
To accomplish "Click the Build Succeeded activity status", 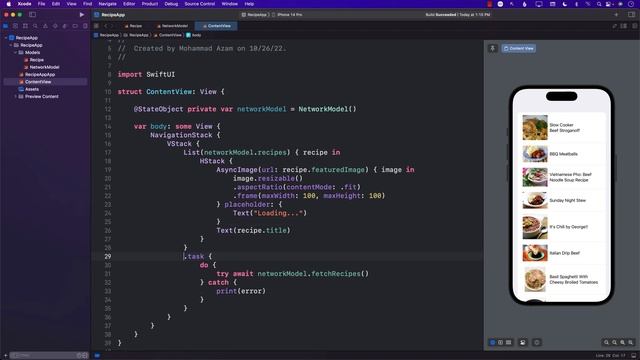I will (x=458, y=15).
